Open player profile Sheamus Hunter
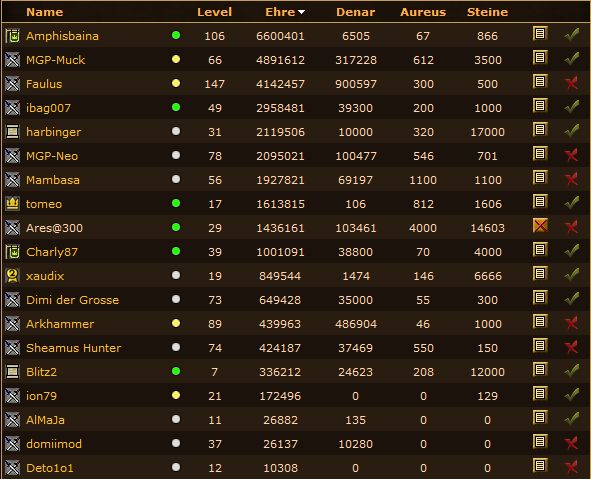Viewport: 591px width, 479px height. [x=73, y=348]
